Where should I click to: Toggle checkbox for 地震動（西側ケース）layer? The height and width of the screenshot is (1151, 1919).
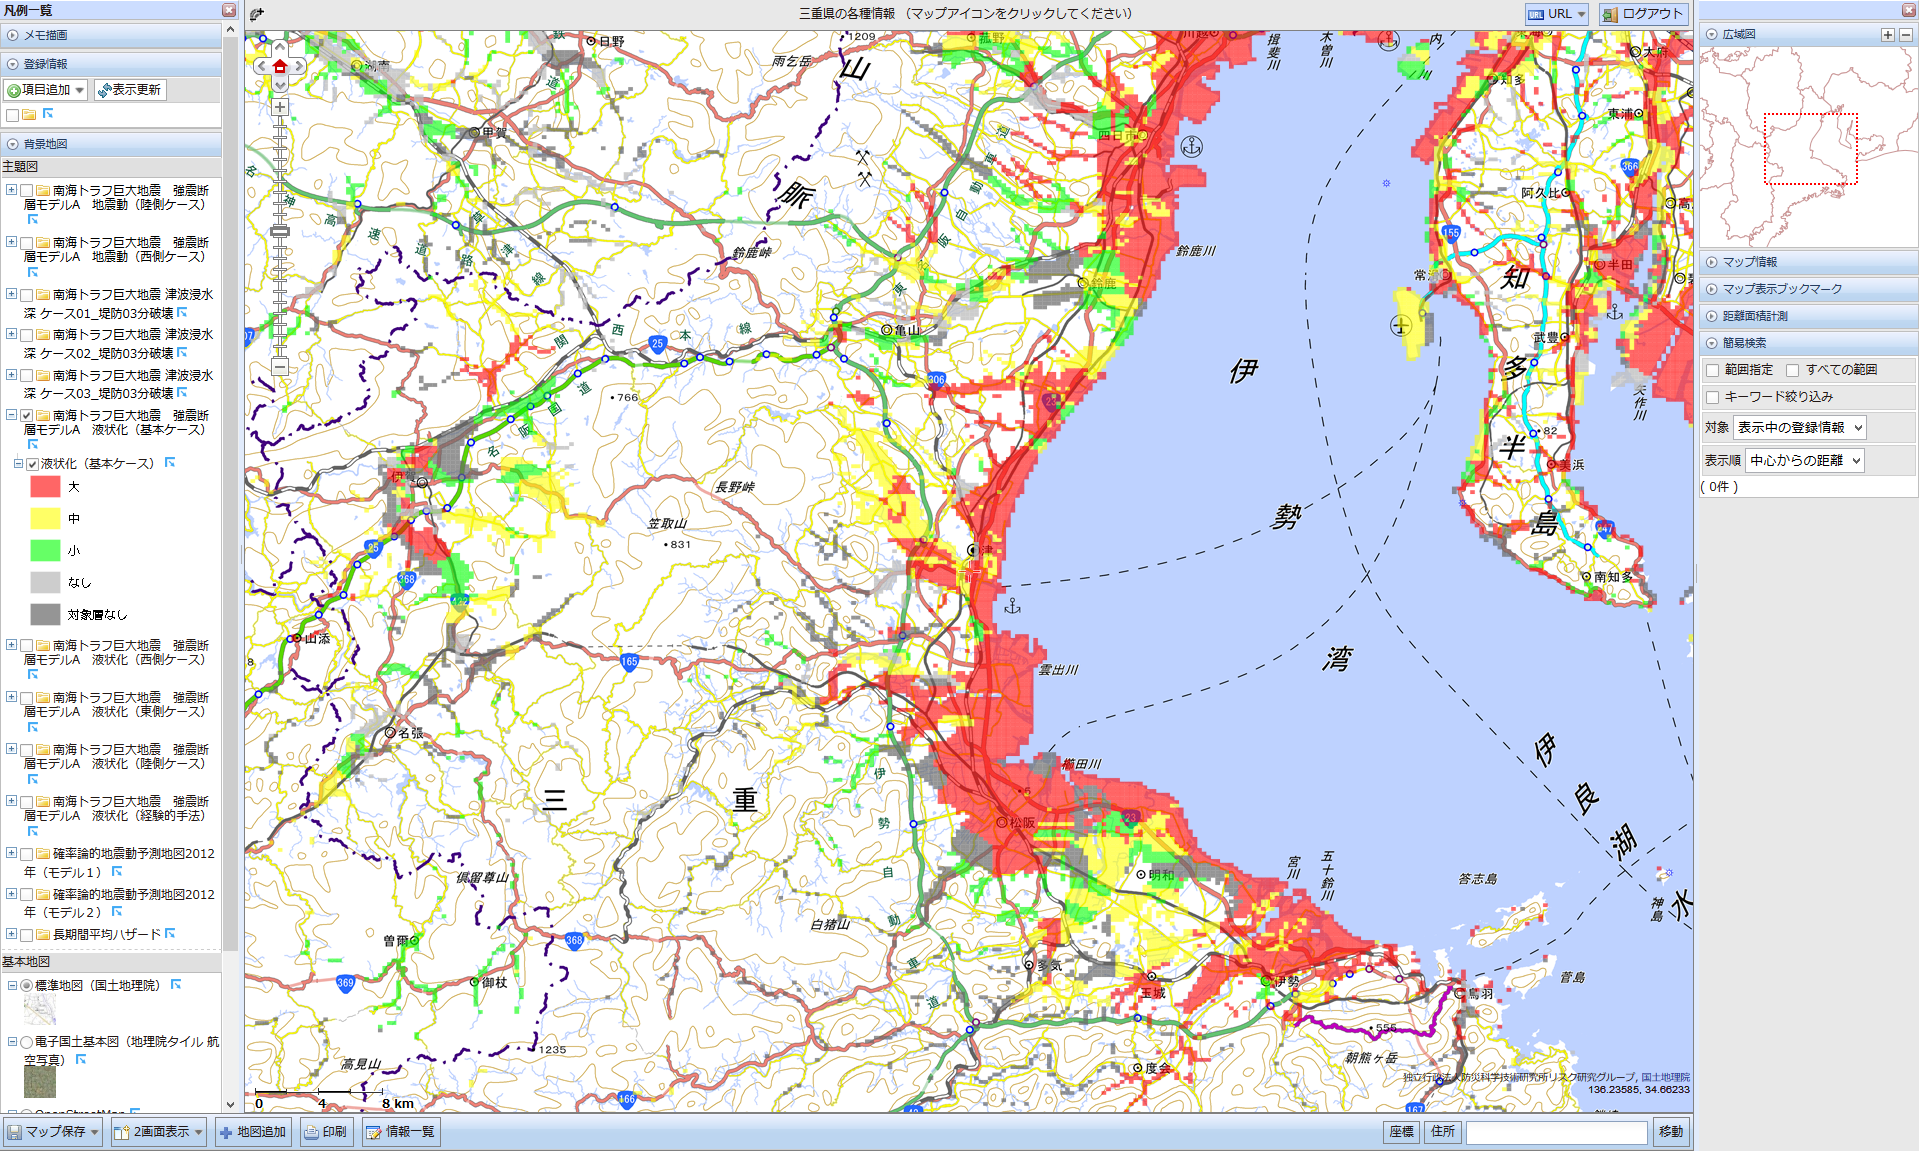tap(27, 243)
